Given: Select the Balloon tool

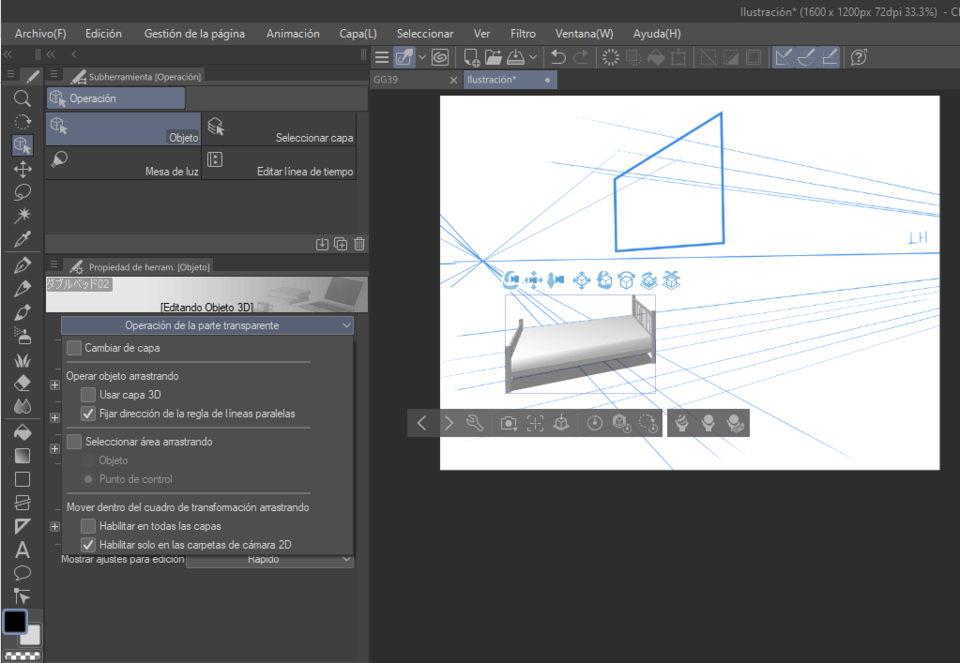Looking at the screenshot, I should pyautogui.click(x=23, y=573).
